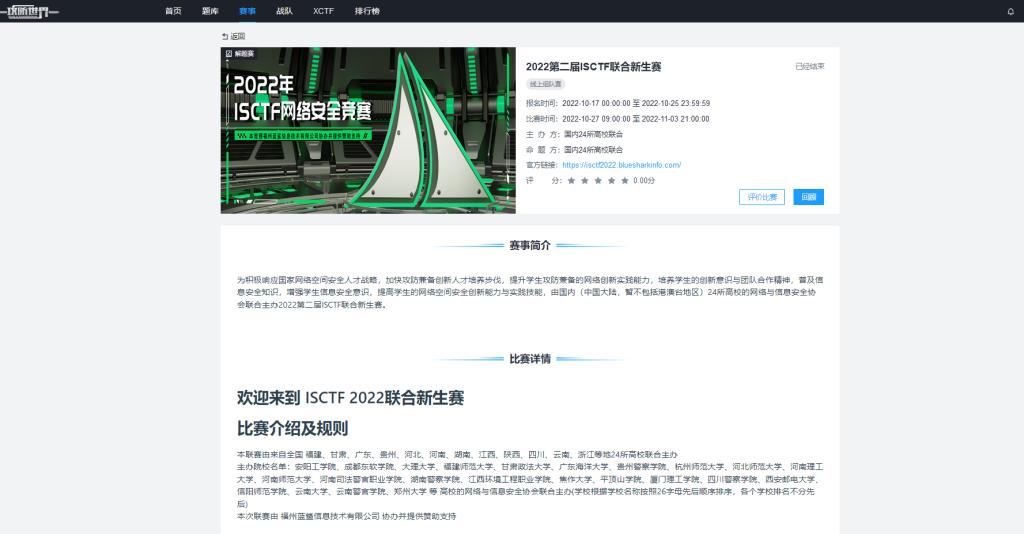
Task: Open the 战队 navigation item
Action: (x=285, y=11)
